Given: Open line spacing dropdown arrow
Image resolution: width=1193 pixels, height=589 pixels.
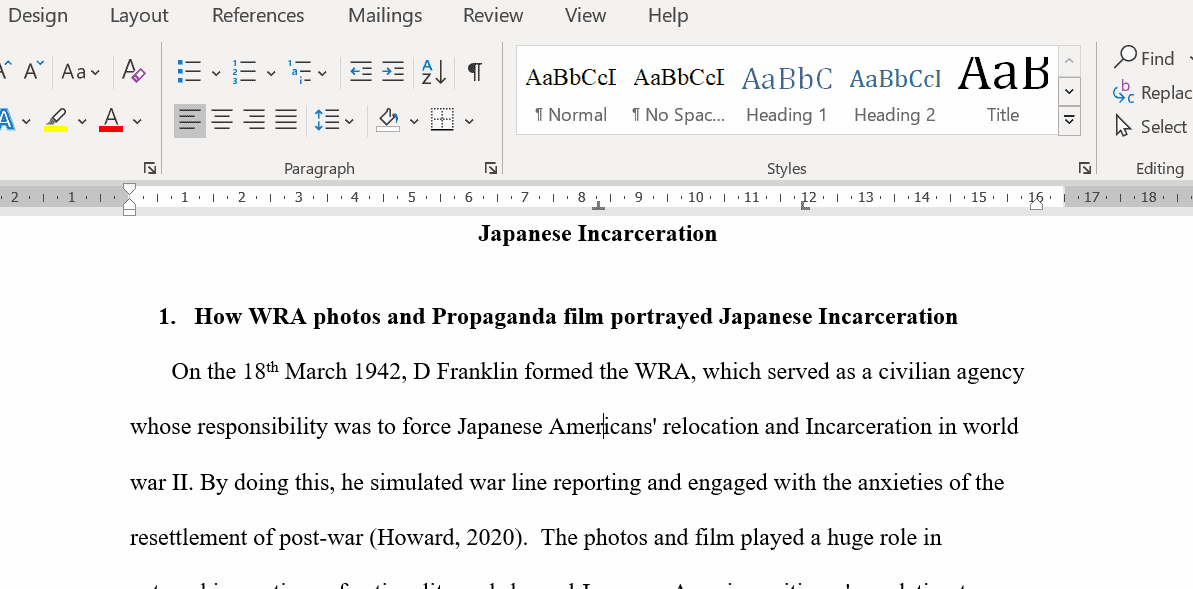Looking at the screenshot, I should (x=349, y=120).
